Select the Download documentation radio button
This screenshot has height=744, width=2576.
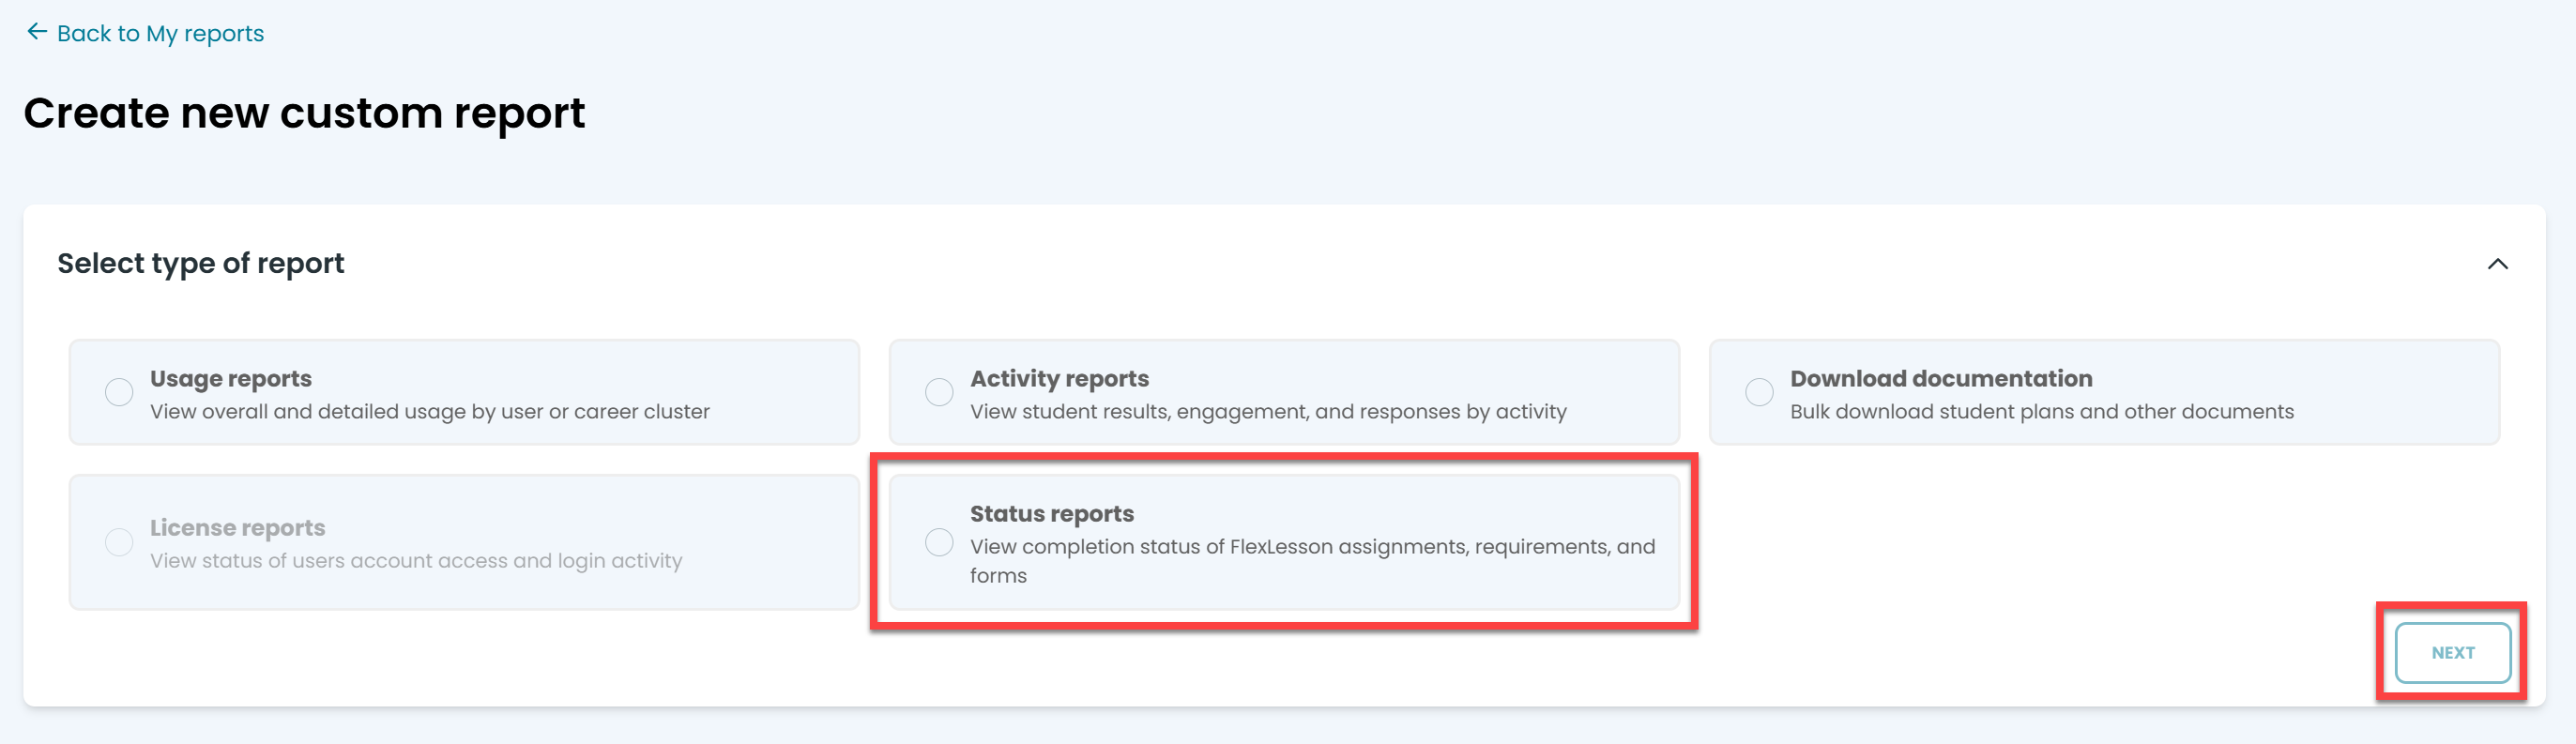pyautogui.click(x=1759, y=392)
